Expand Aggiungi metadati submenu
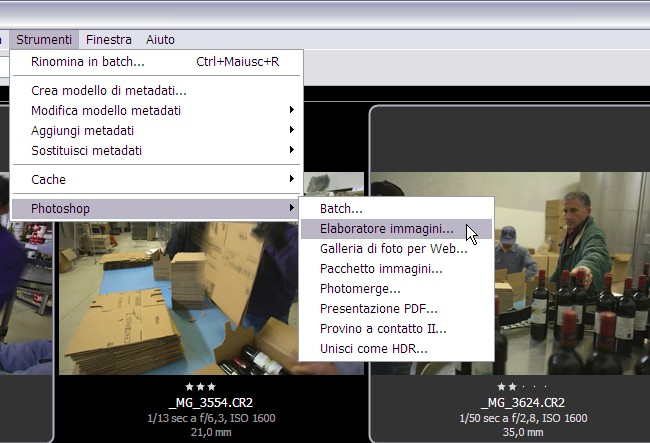 pos(156,131)
